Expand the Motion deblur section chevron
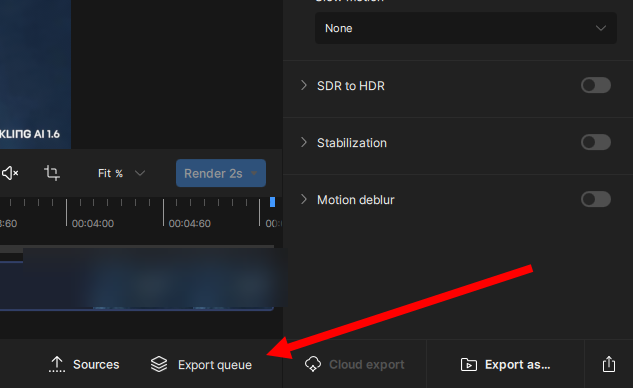The width and height of the screenshot is (633, 388). (304, 199)
